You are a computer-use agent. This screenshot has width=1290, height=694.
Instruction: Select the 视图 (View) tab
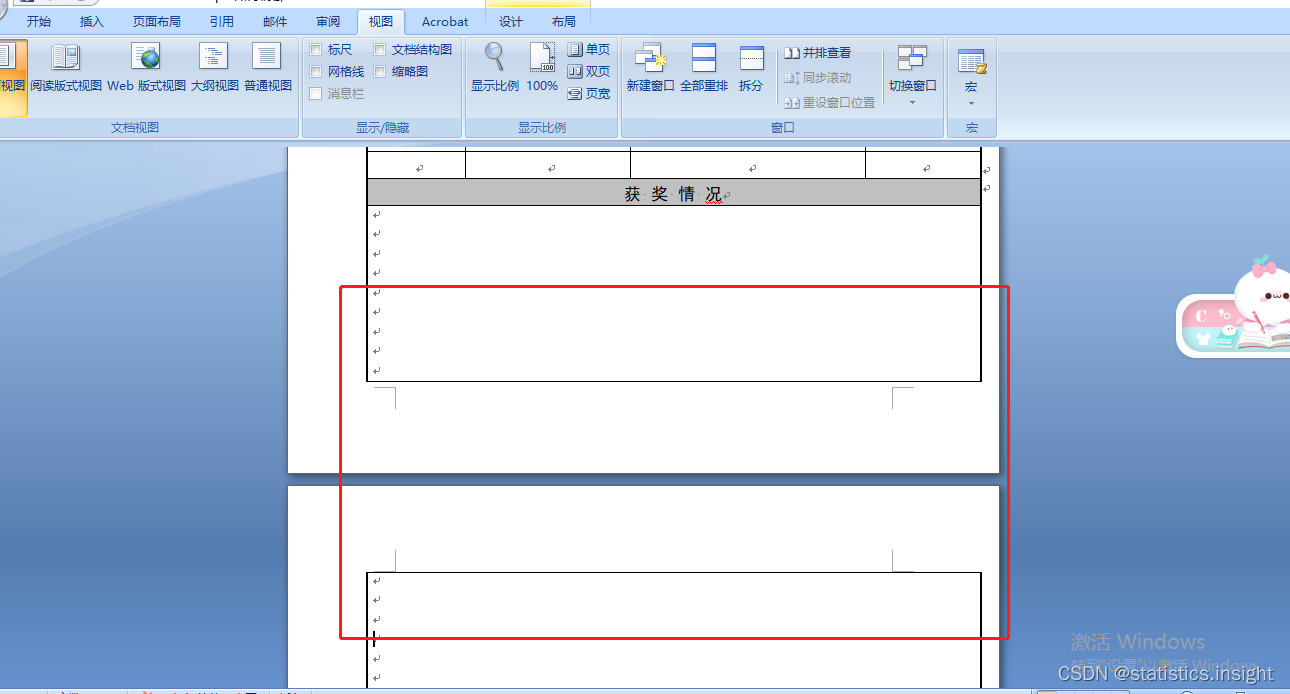(x=381, y=21)
